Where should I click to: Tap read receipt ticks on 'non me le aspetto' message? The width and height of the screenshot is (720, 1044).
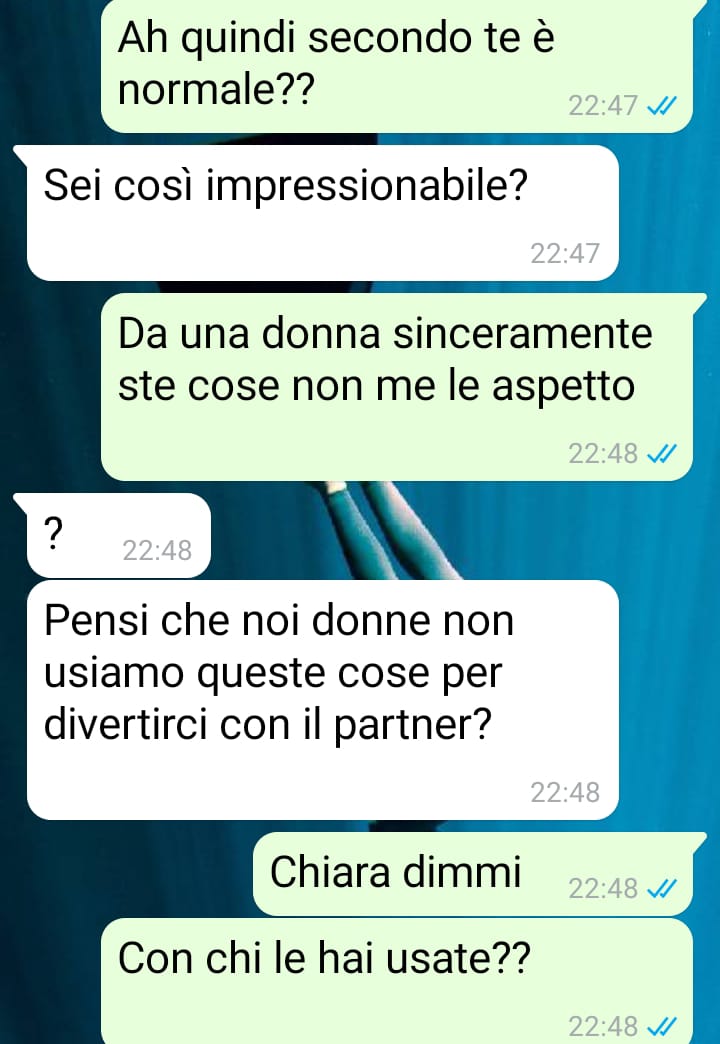pos(662,453)
